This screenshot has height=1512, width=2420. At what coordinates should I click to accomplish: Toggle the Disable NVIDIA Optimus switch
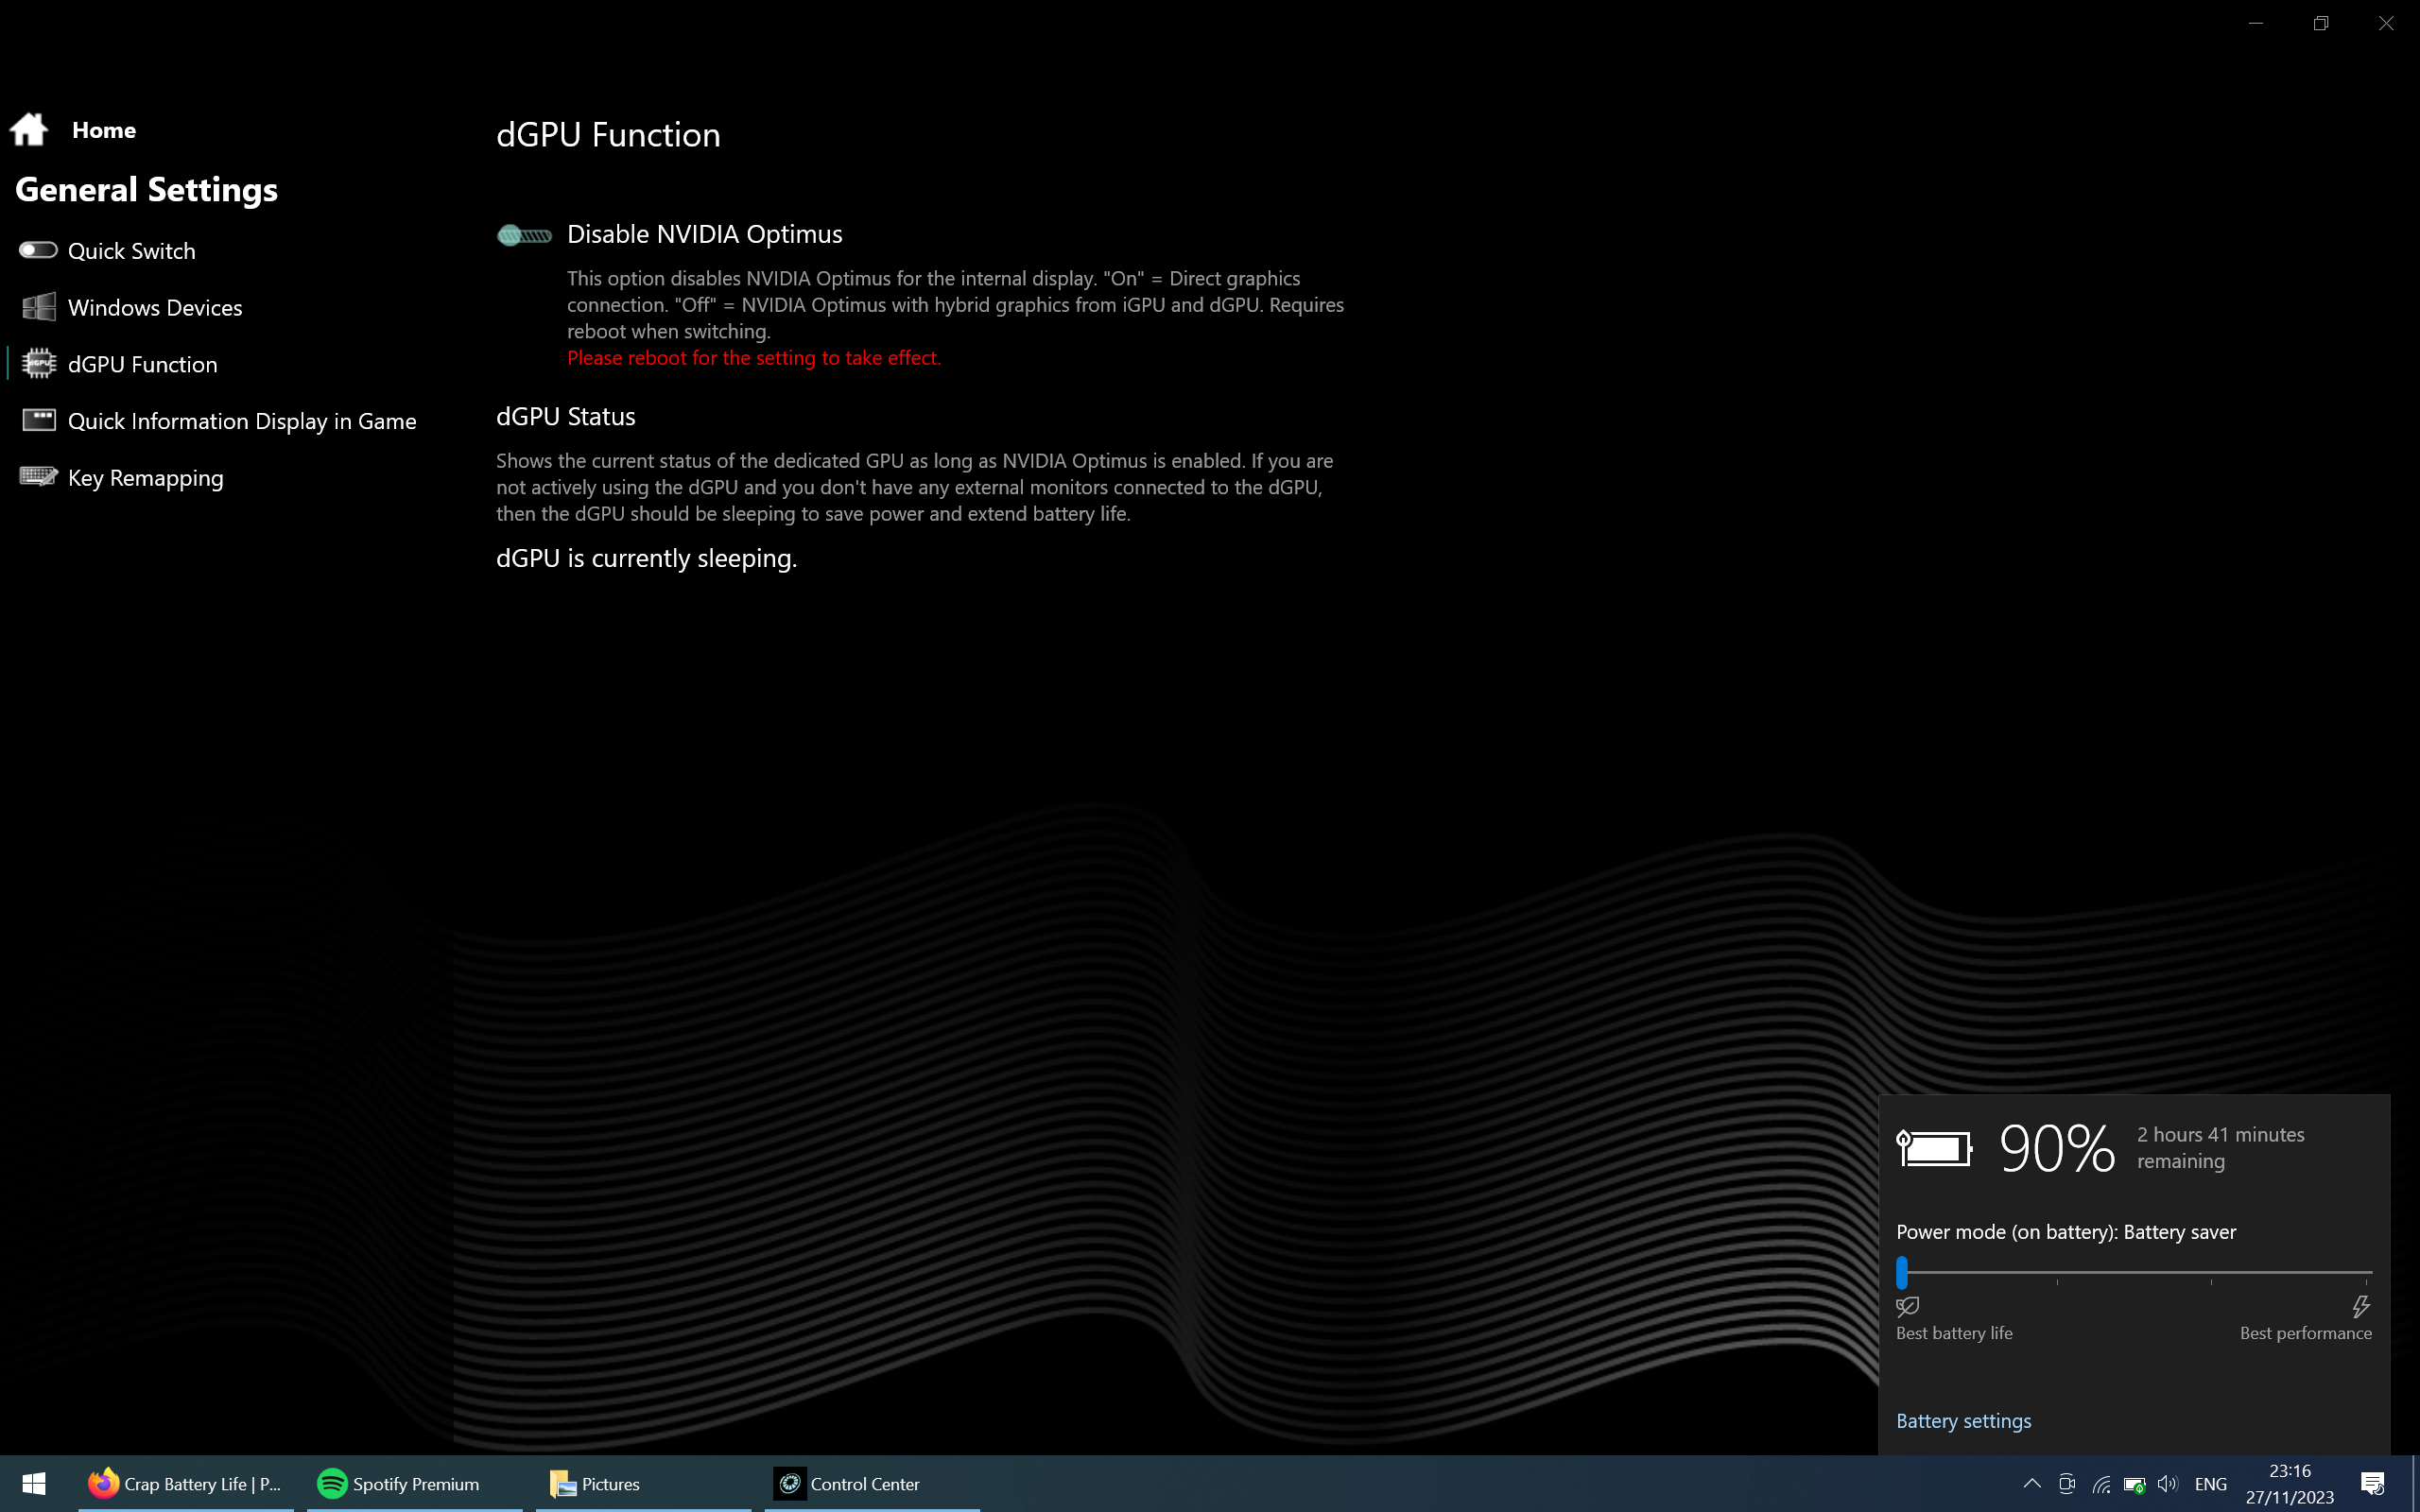point(525,236)
